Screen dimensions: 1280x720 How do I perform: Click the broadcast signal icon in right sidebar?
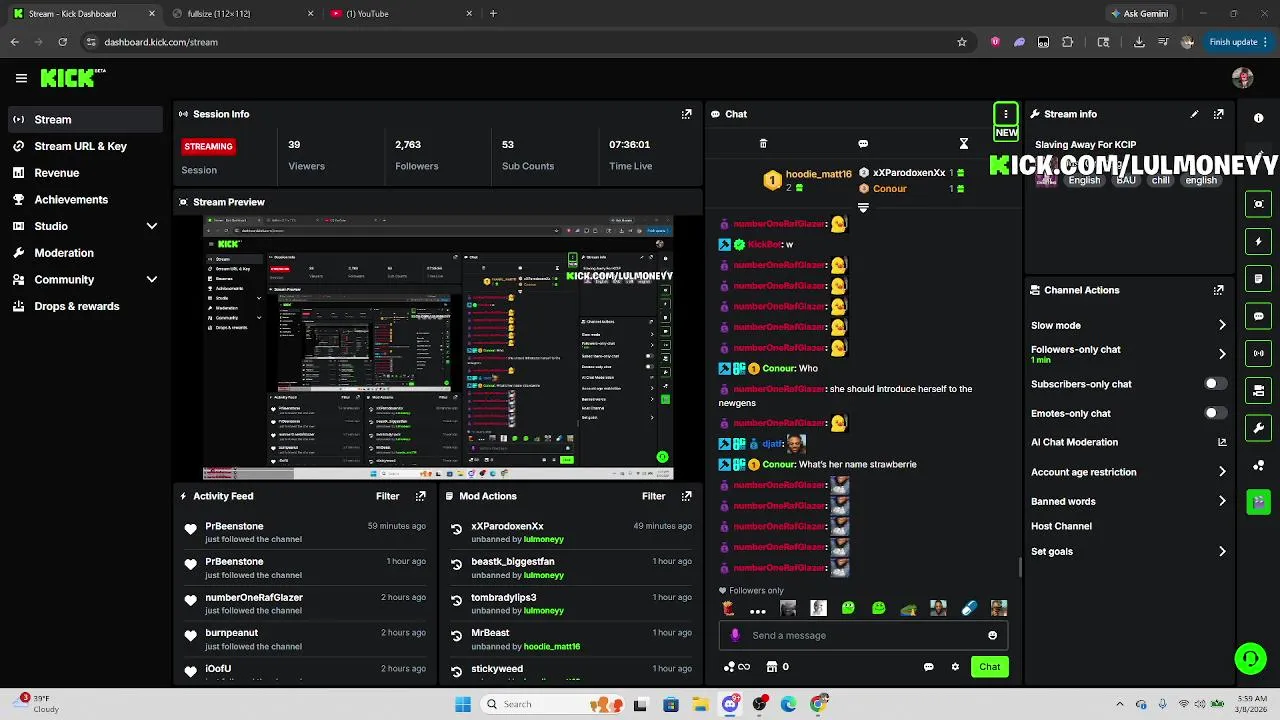pos(1258,353)
